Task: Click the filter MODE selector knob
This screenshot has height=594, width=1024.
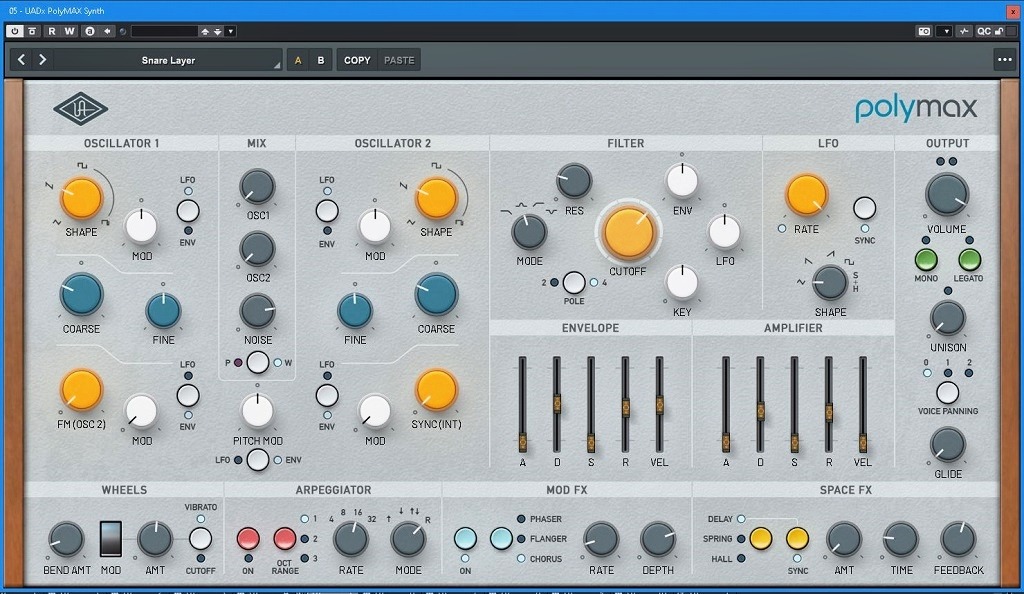Action: (x=529, y=232)
